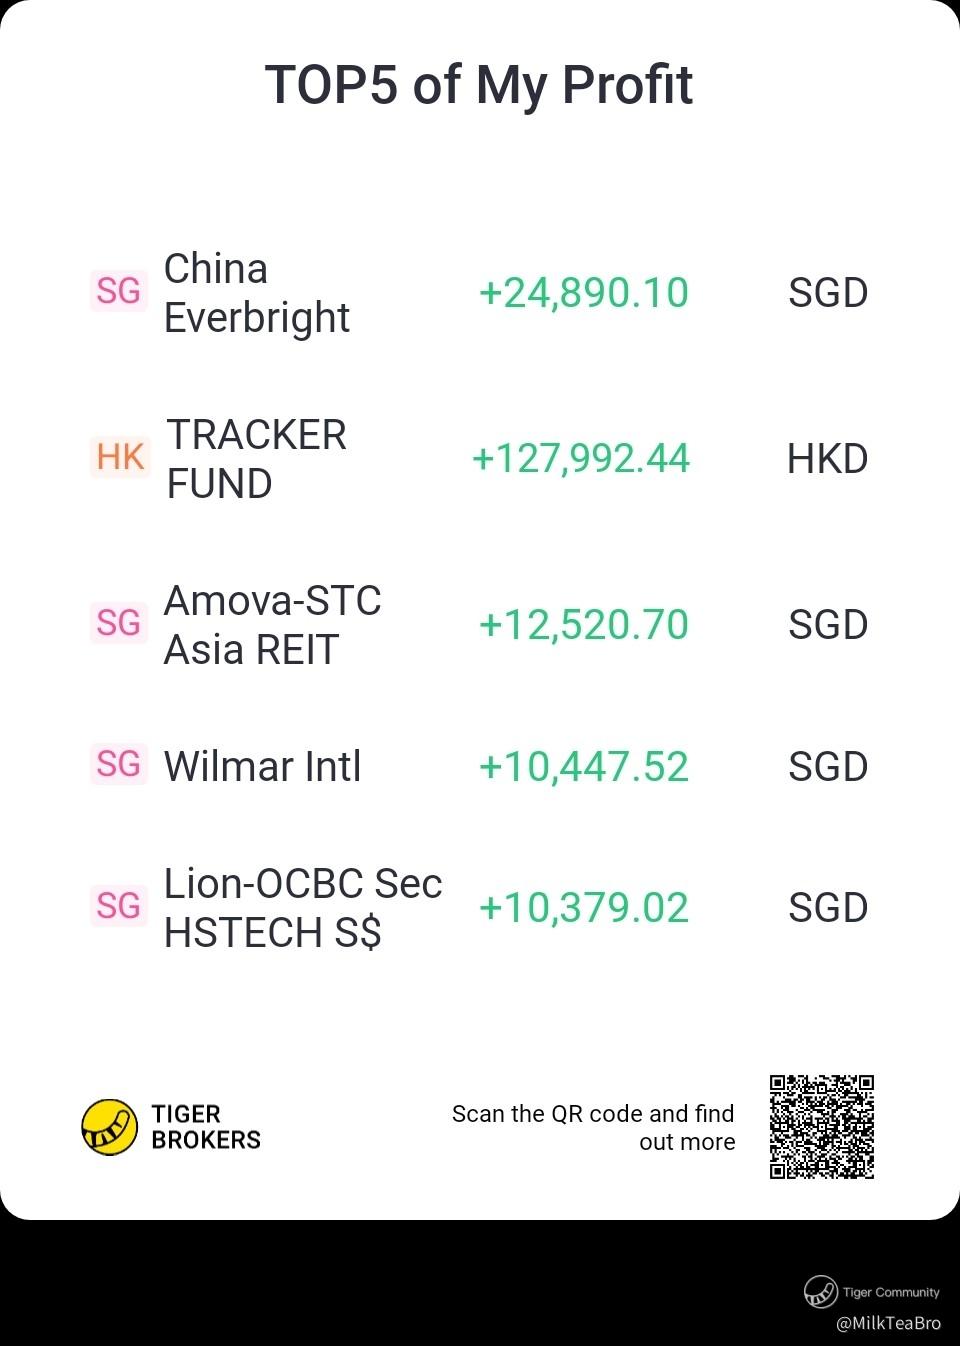This screenshot has width=960, height=1346.
Task: Click the +12,520.70 profit amount
Action: click(x=584, y=625)
